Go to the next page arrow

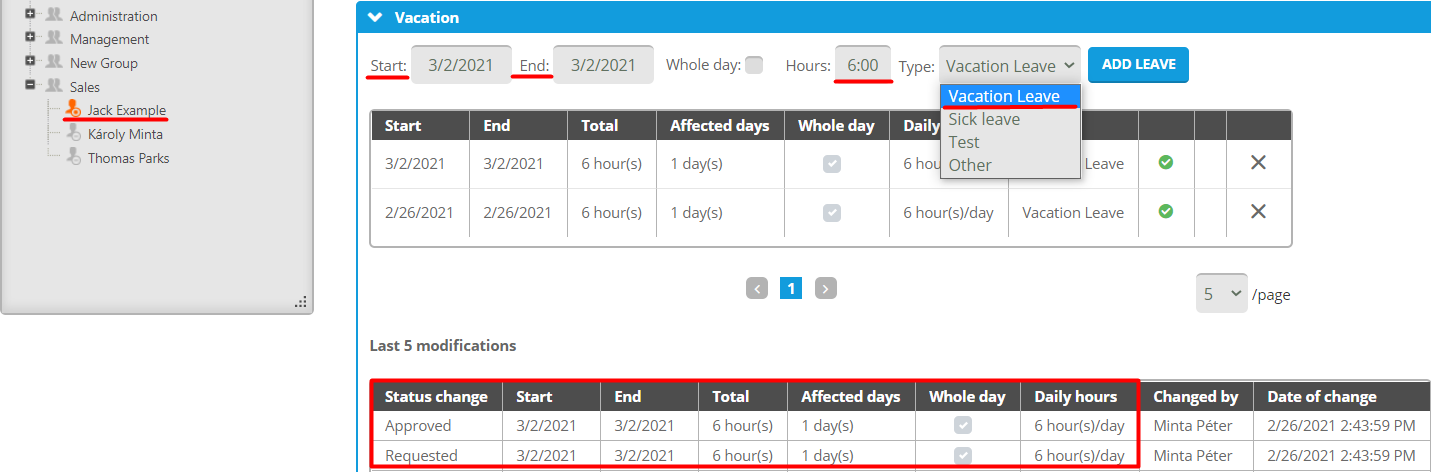coord(825,289)
